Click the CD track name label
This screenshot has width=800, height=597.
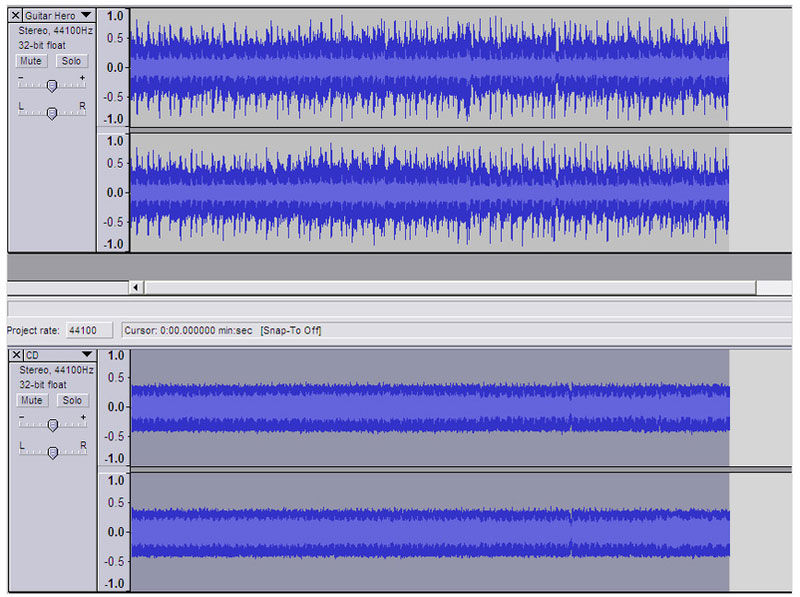(x=32, y=355)
